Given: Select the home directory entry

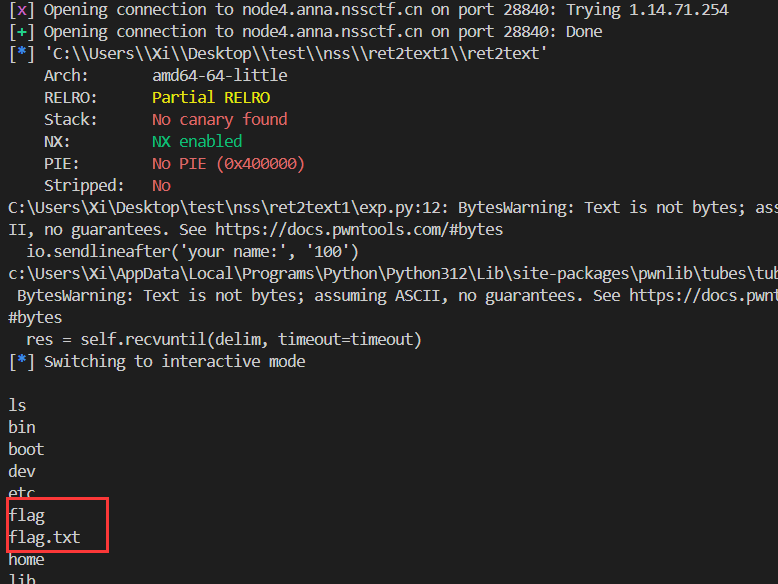Looking at the screenshot, I should pos(26,559).
